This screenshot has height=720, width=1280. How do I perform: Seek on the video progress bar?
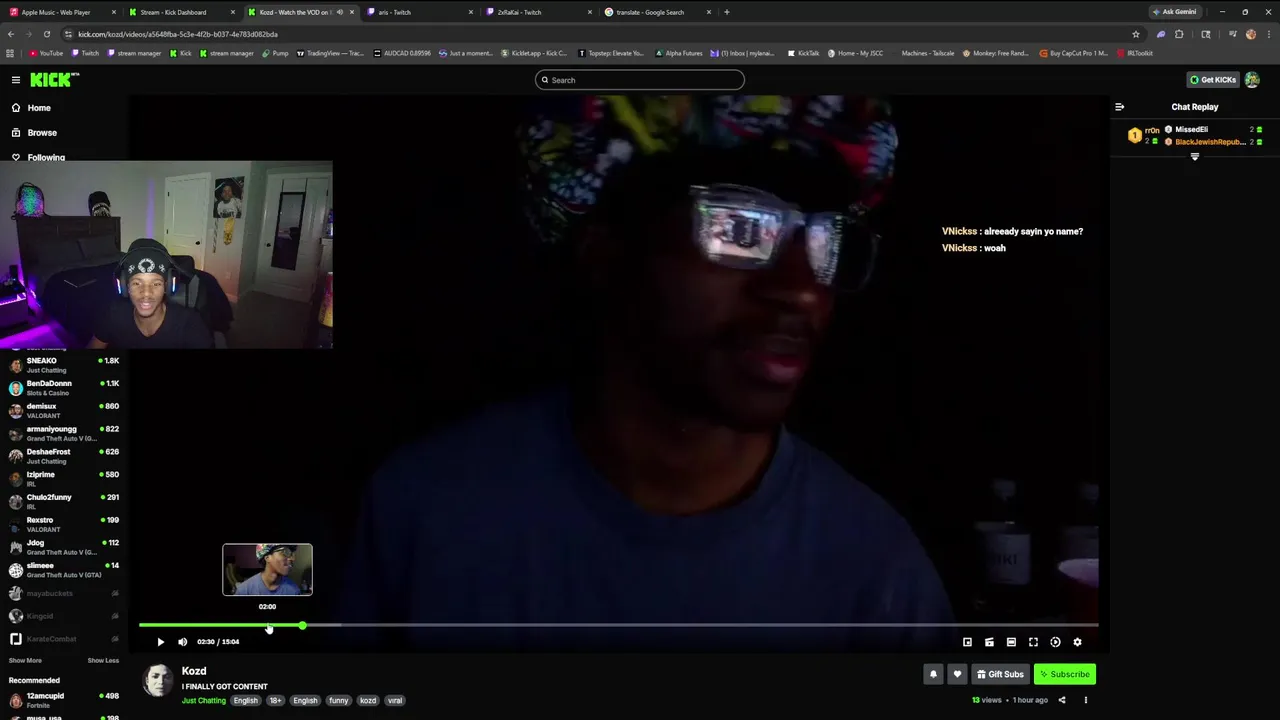(618, 626)
